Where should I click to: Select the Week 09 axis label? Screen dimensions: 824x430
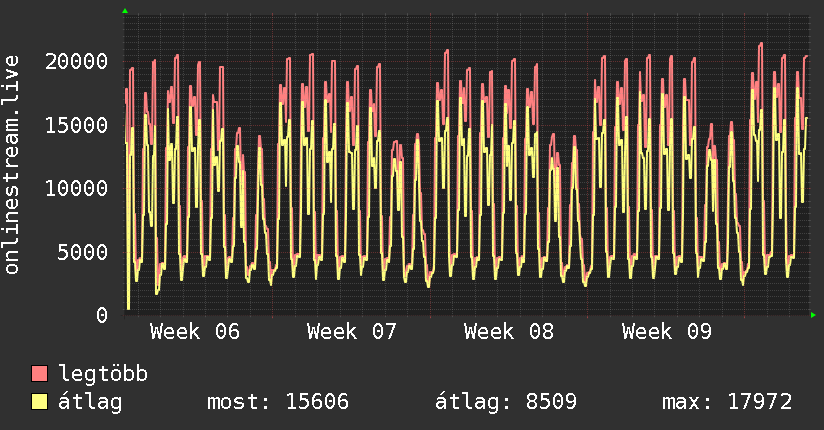click(x=666, y=332)
